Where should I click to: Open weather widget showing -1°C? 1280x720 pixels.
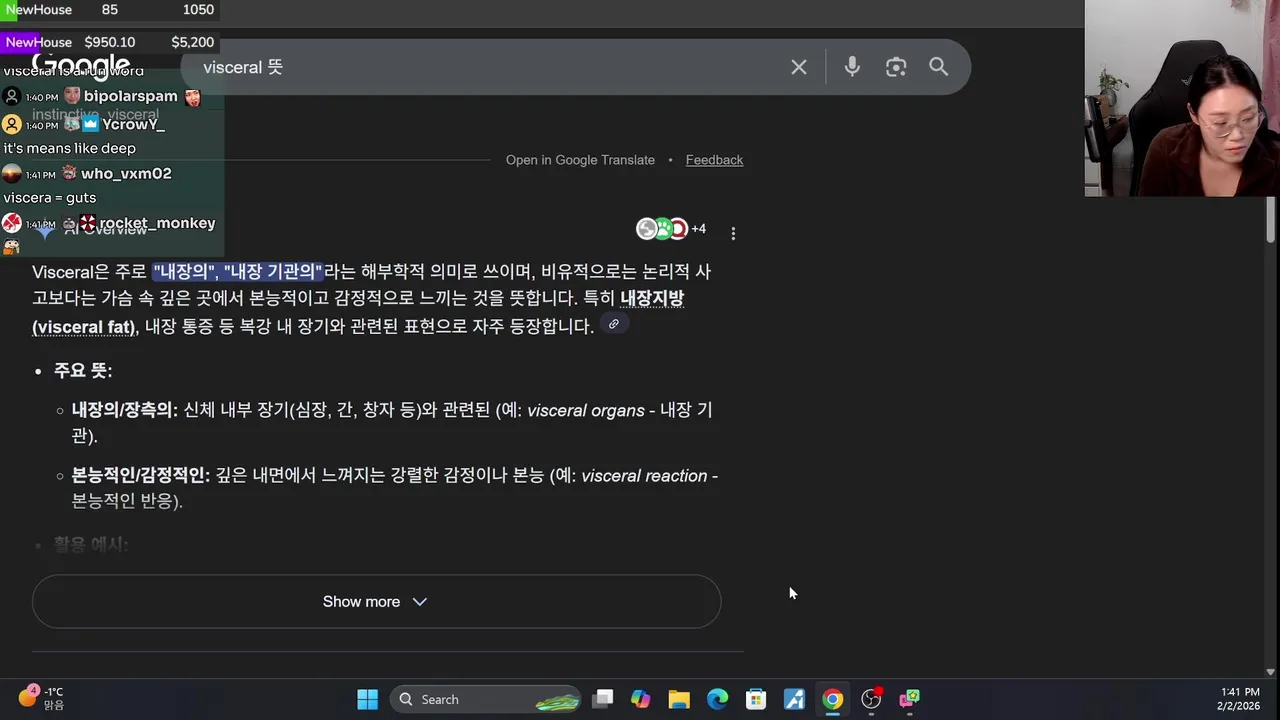(42, 698)
